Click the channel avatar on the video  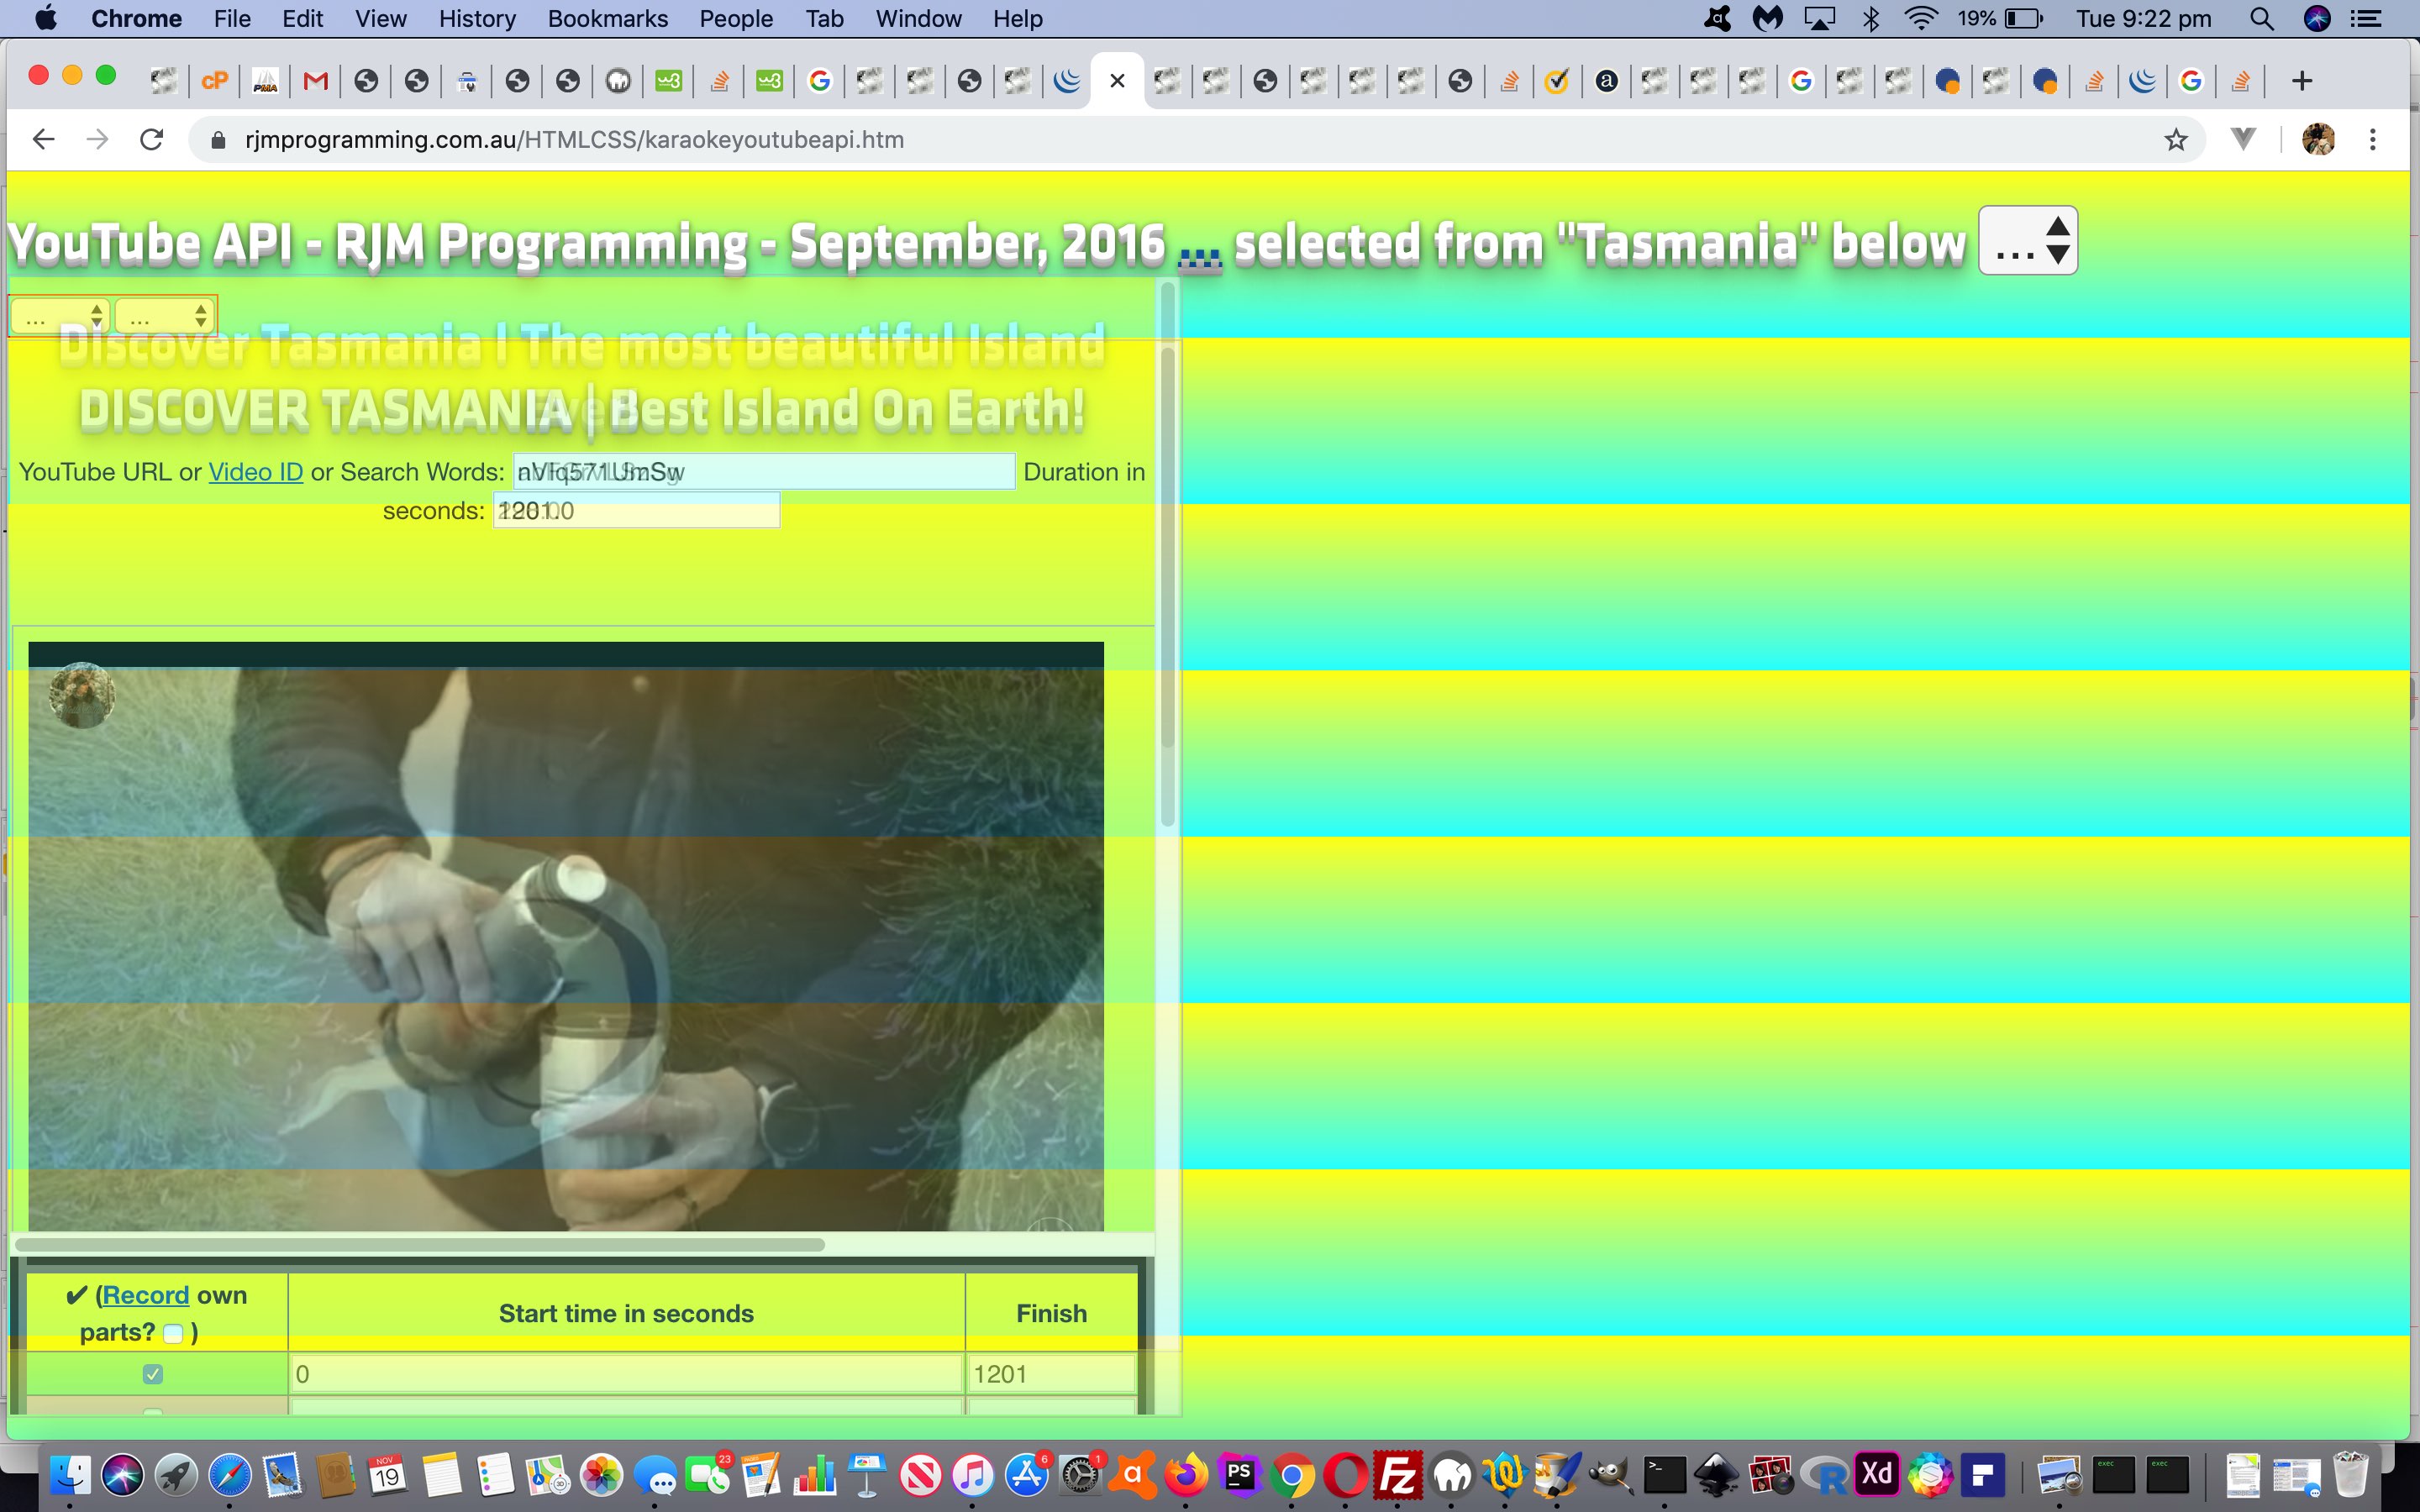[x=82, y=695]
